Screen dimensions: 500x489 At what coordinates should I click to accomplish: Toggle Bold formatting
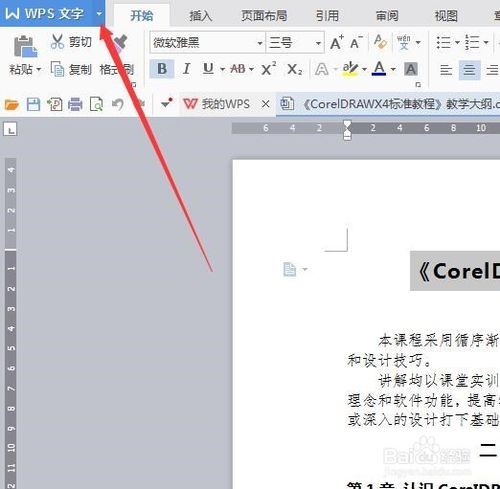click(x=162, y=69)
